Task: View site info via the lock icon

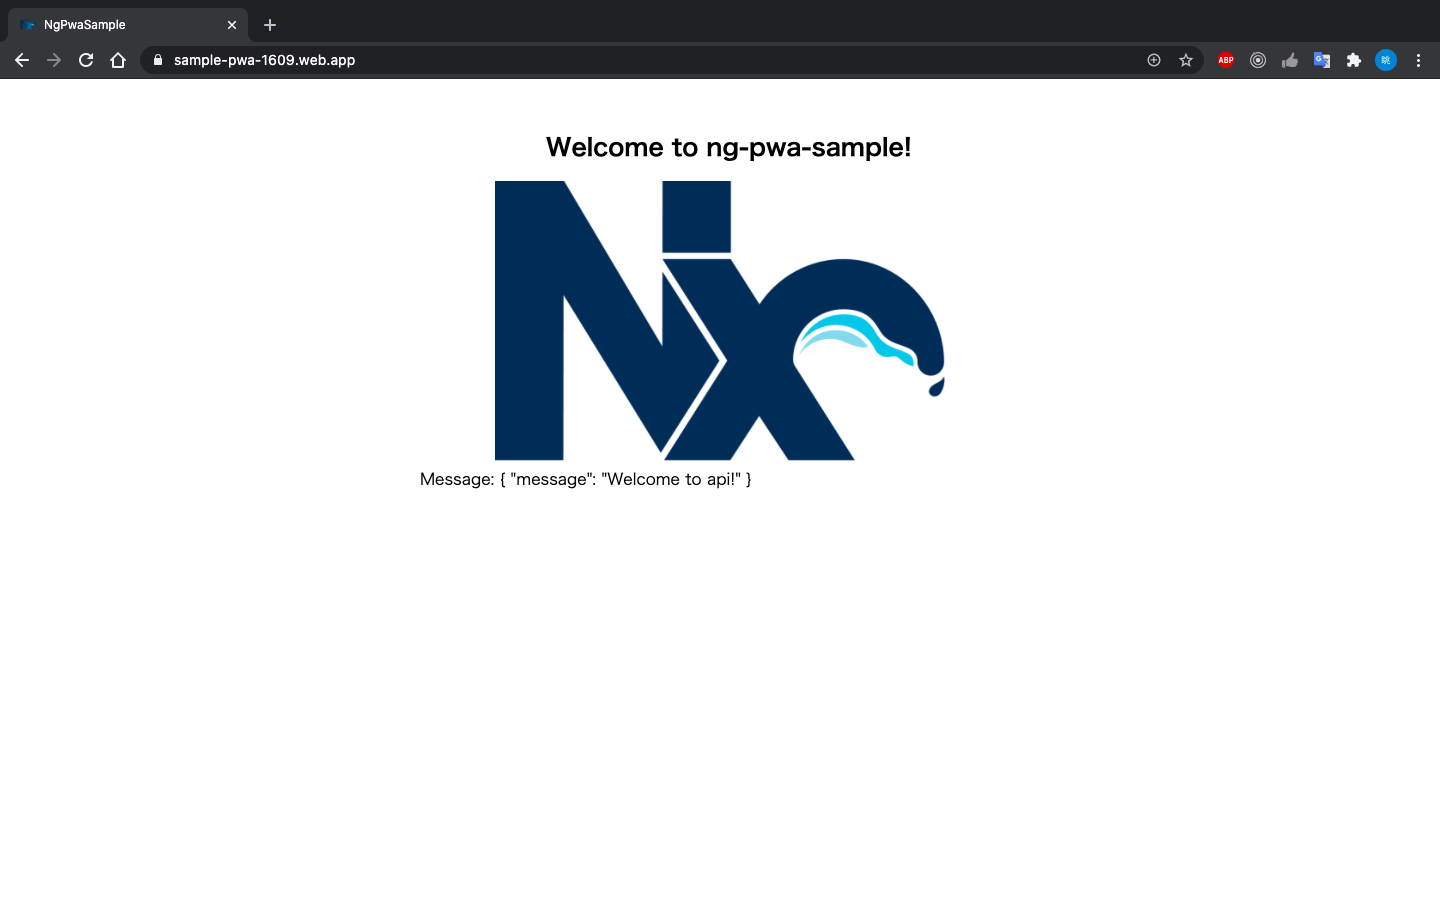Action: [157, 60]
